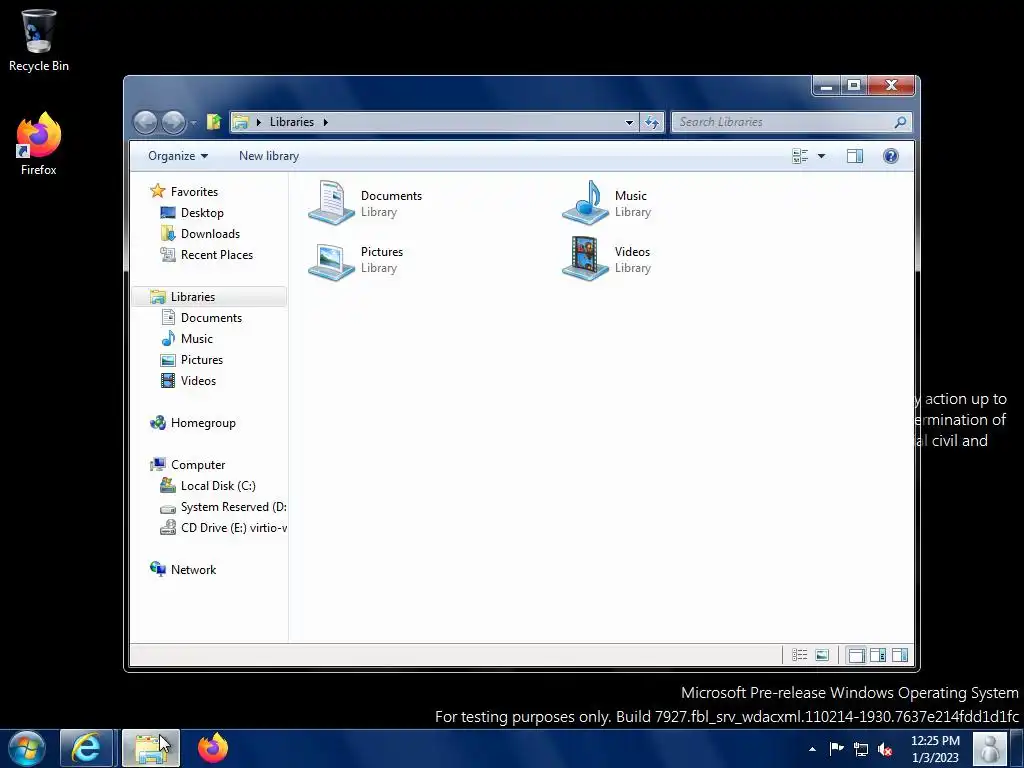Select Pictures in the navigation tree
Screen dimensions: 1024x768
pos(202,360)
